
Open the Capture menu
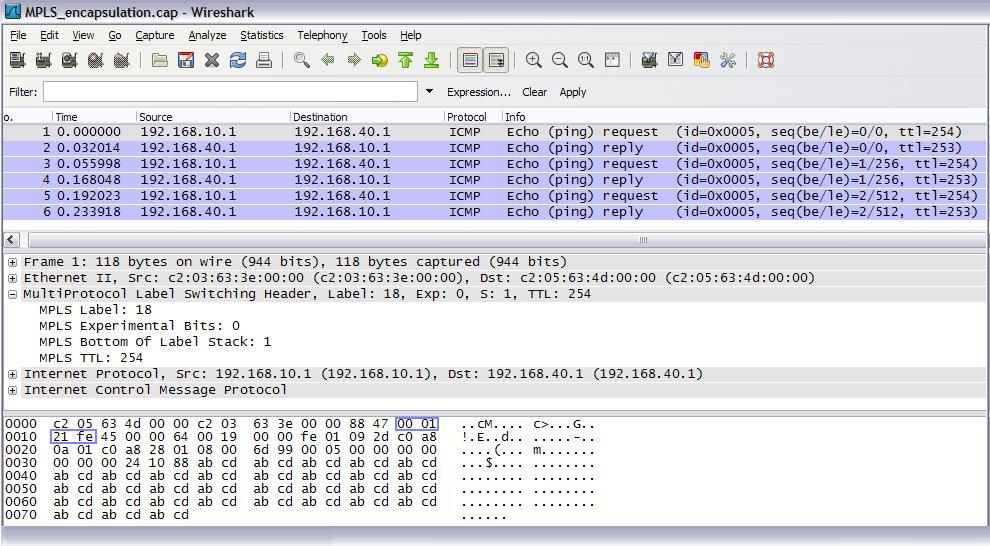(x=155, y=35)
